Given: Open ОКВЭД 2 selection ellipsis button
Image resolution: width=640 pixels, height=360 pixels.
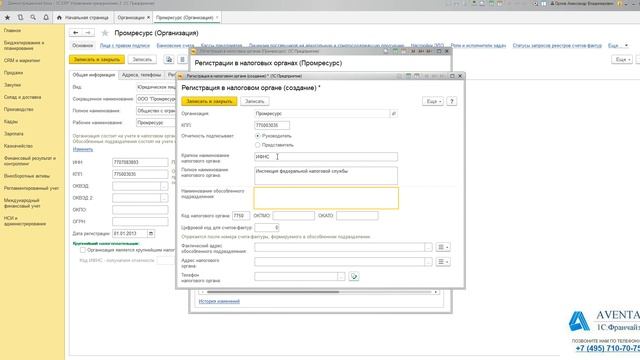Looking at the screenshot, I should (x=164, y=198).
